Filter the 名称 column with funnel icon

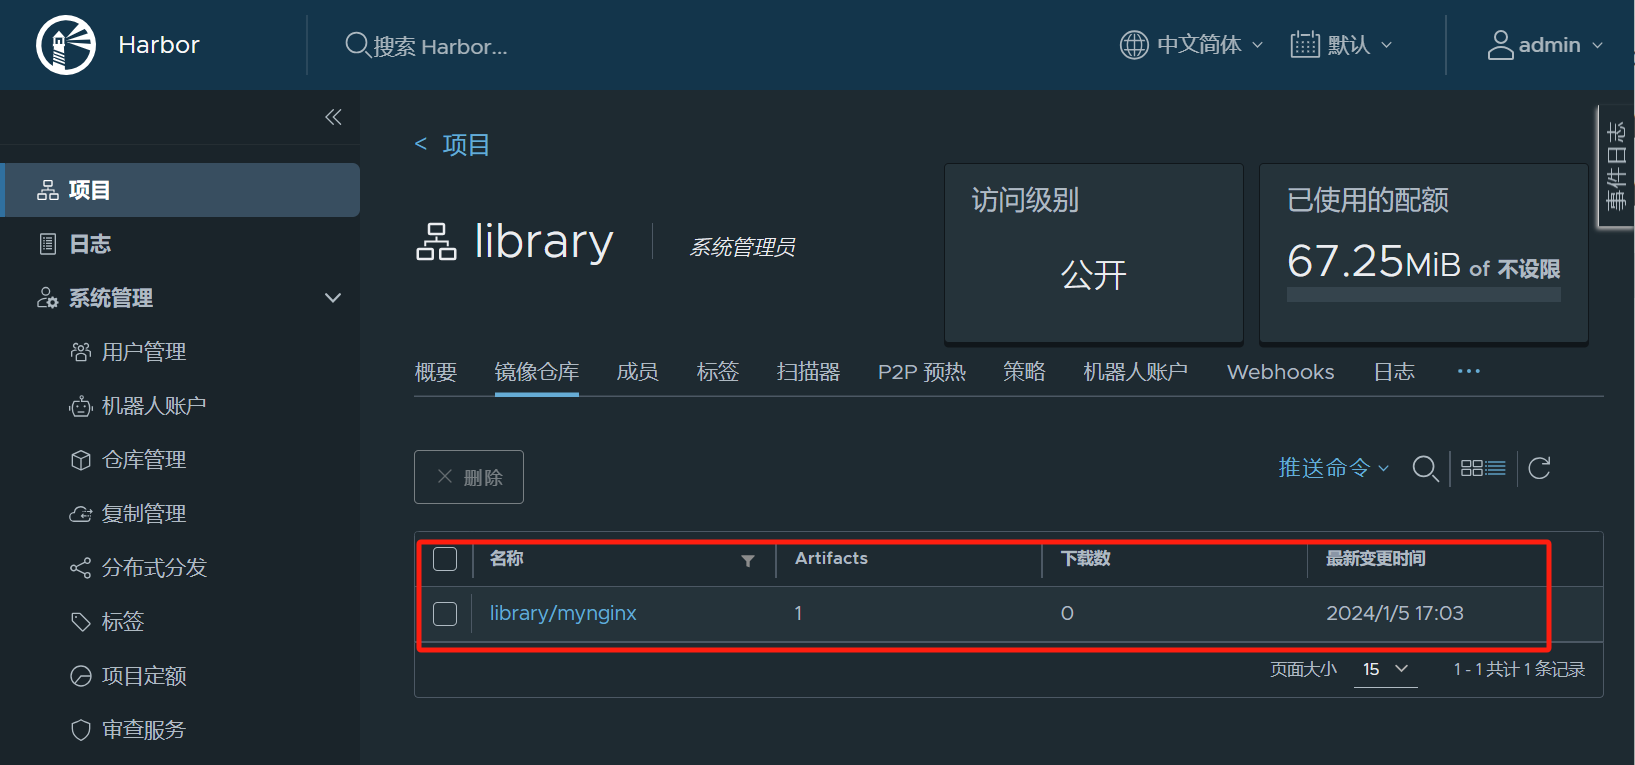[x=748, y=561]
